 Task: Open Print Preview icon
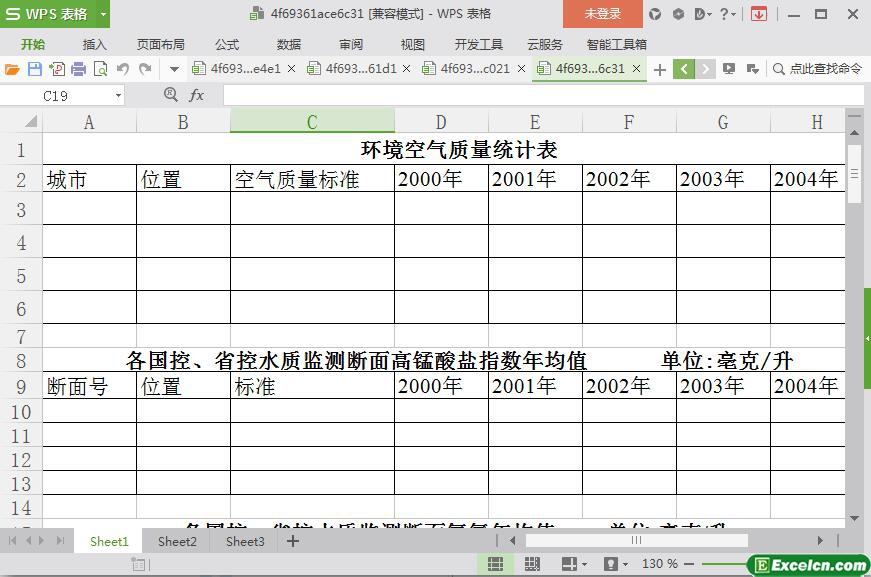pyautogui.click(x=101, y=69)
